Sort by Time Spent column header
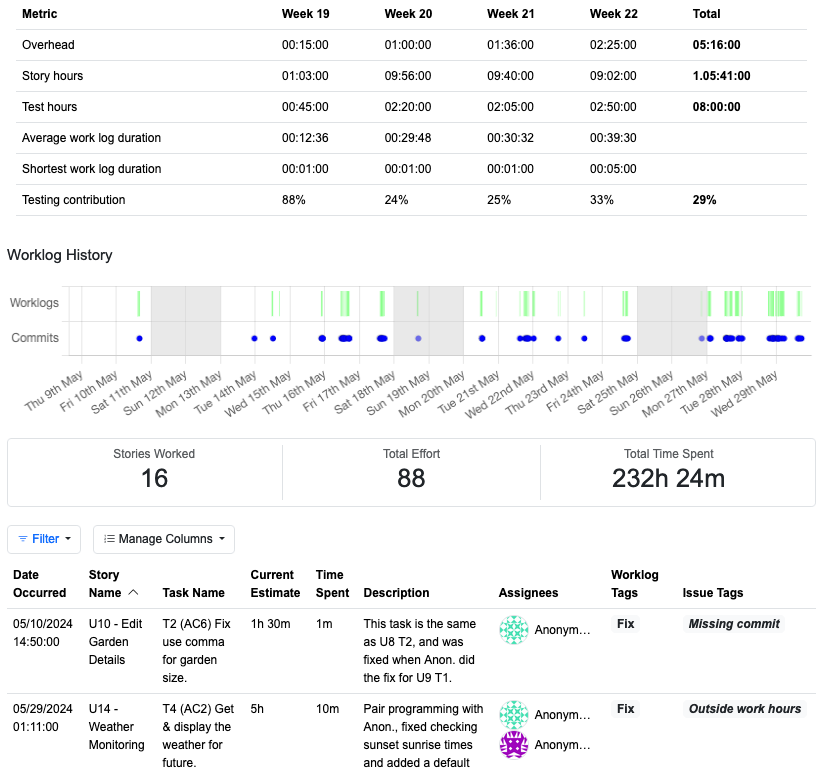Image resolution: width=820 pixels, height=771 pixels. coord(332,584)
